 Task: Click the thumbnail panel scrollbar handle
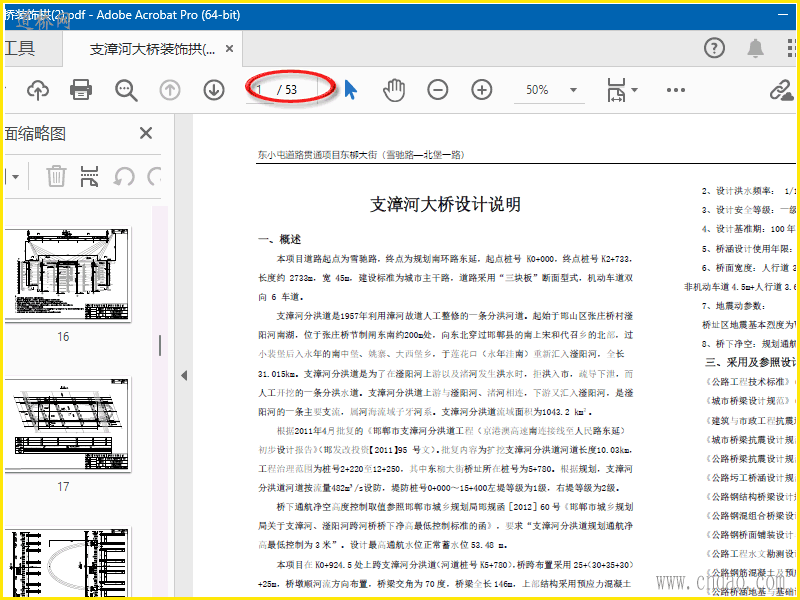(160, 345)
